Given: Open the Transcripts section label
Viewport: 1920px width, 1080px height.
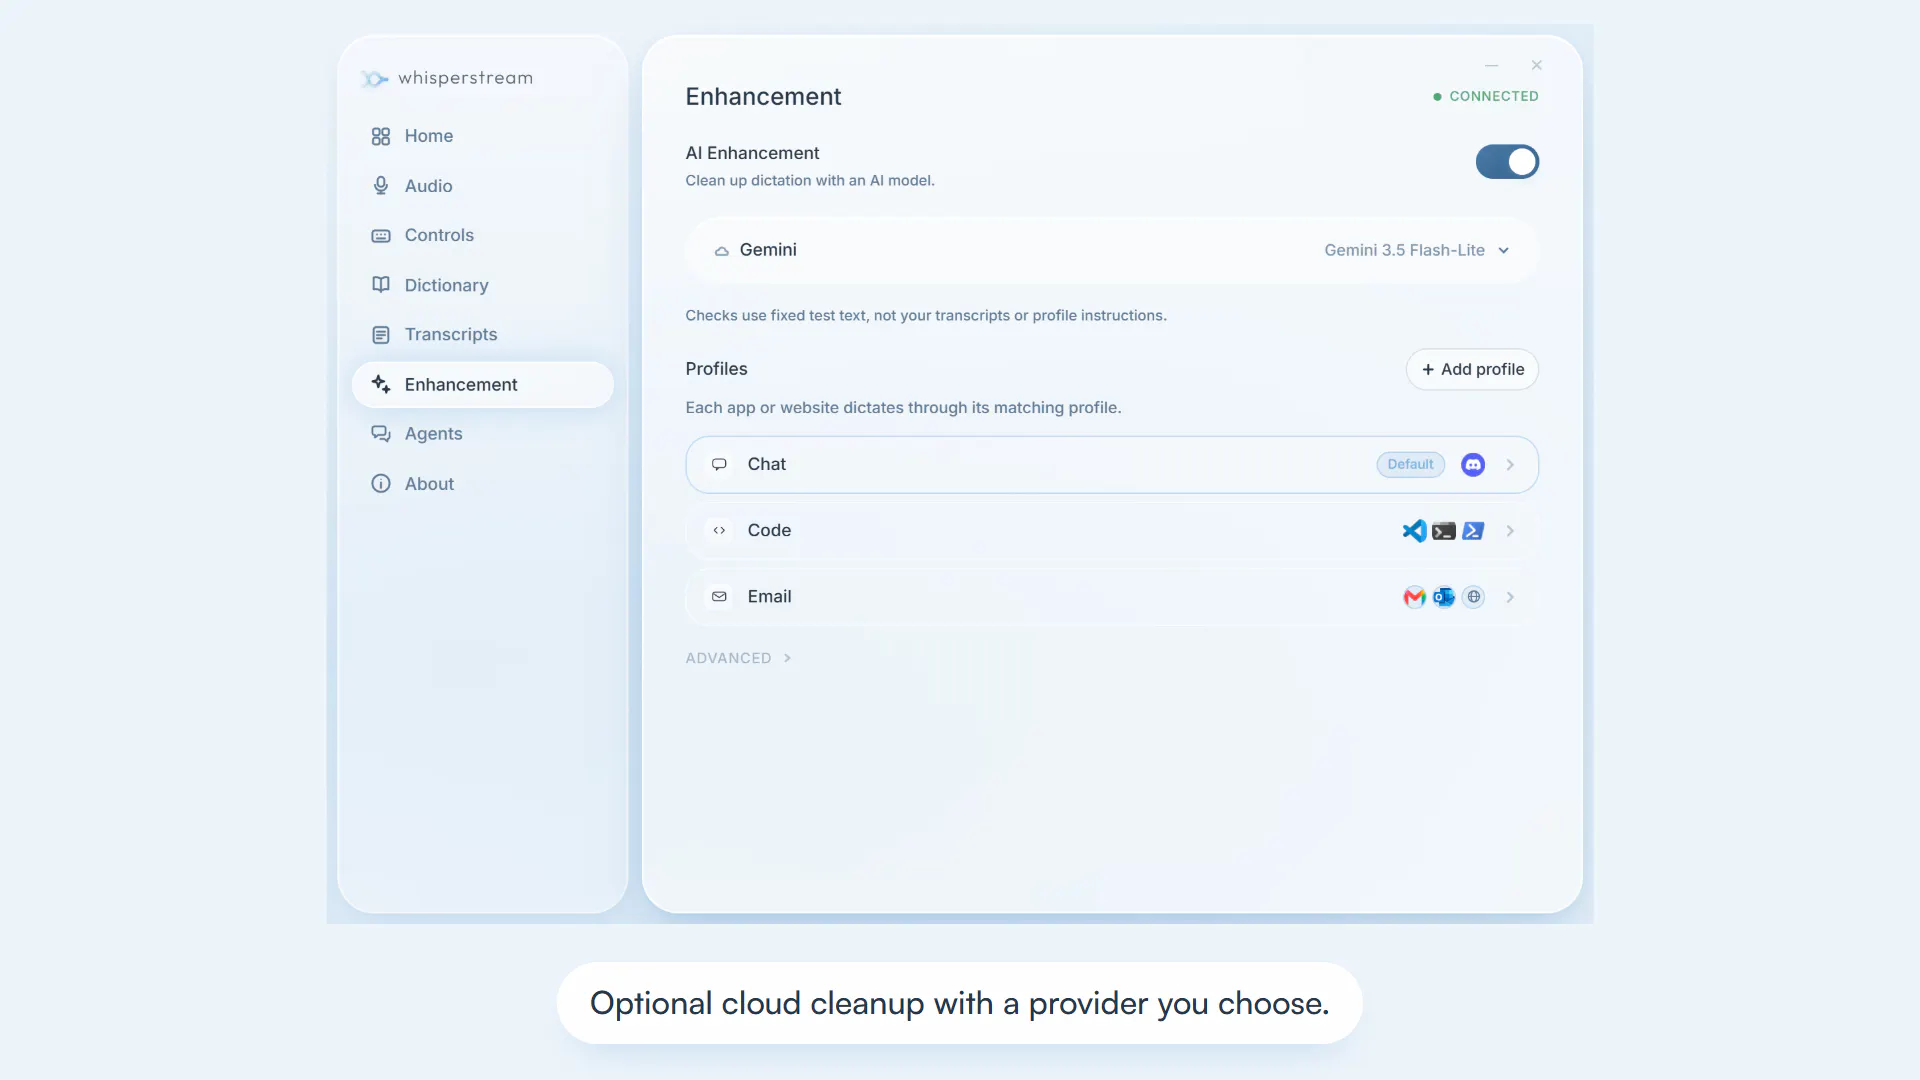Looking at the screenshot, I should pyautogui.click(x=451, y=335).
